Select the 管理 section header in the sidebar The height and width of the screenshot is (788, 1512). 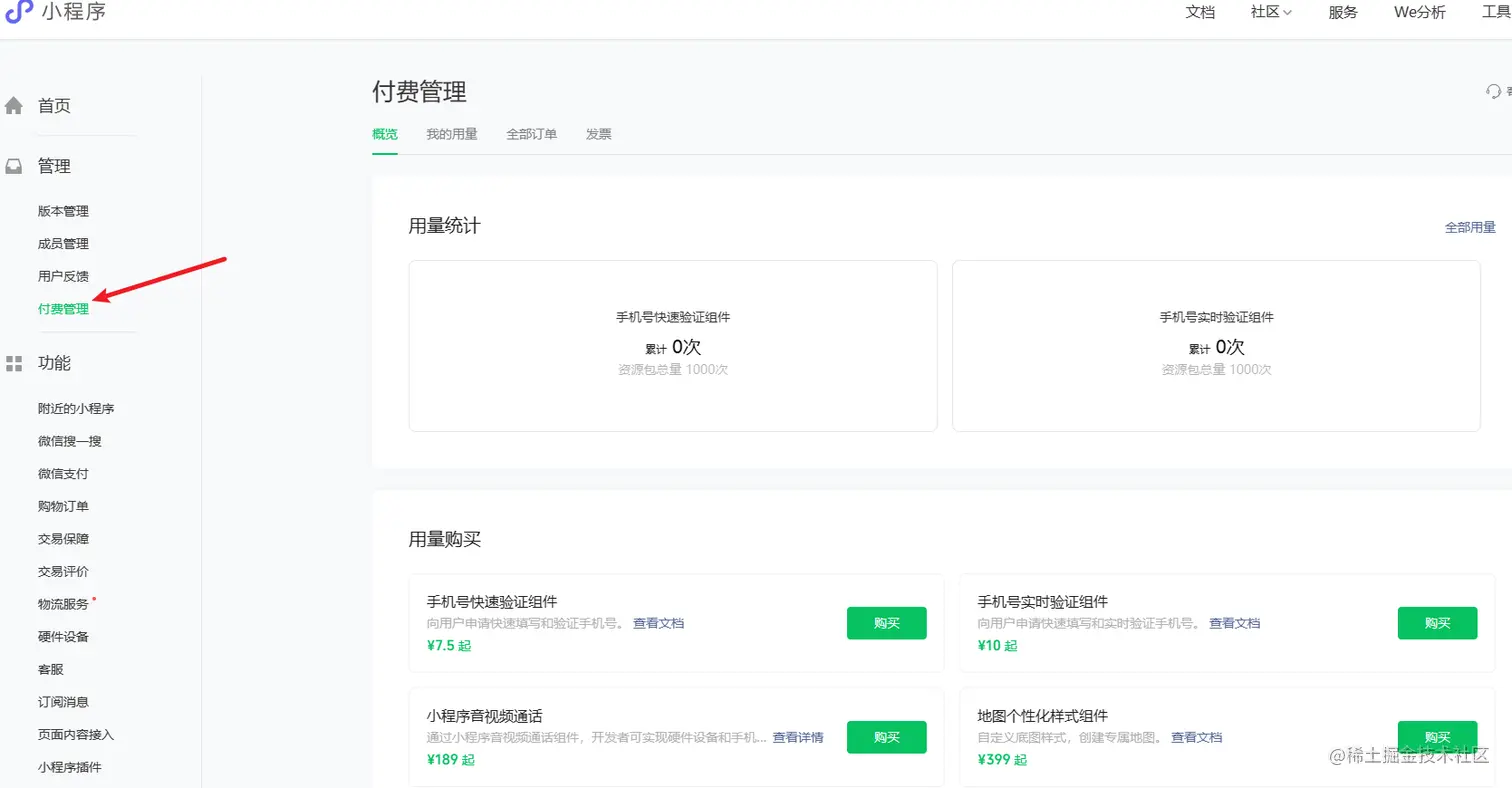coord(54,167)
